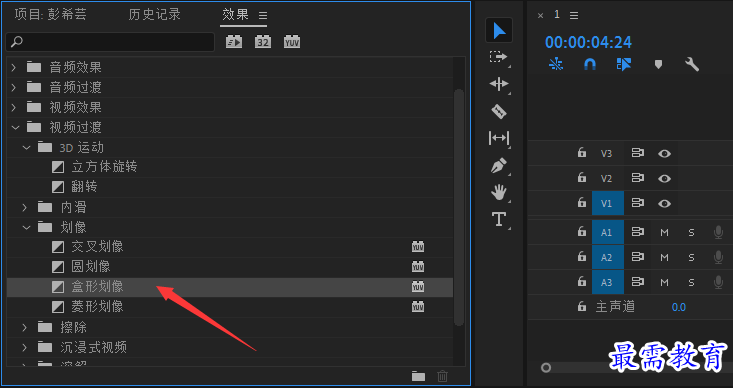Click the 00:00:04:24 playhead timecode
Image resolution: width=733 pixels, height=388 pixels.
pyautogui.click(x=588, y=42)
